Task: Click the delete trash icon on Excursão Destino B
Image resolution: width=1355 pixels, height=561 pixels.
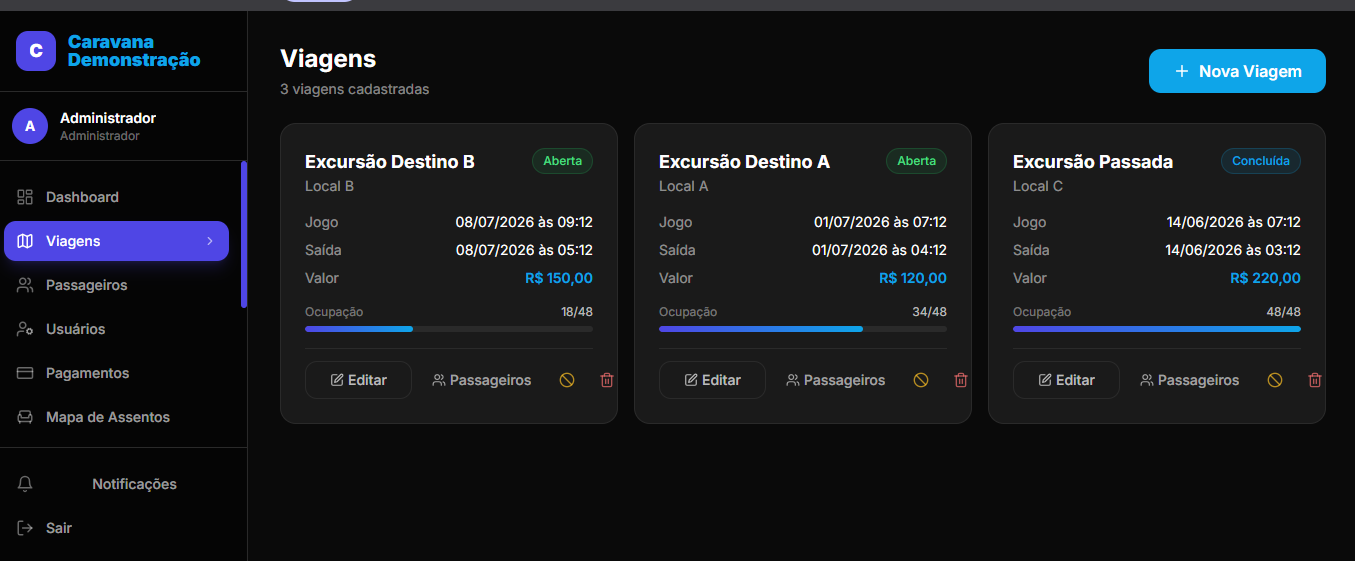Action: click(x=607, y=380)
